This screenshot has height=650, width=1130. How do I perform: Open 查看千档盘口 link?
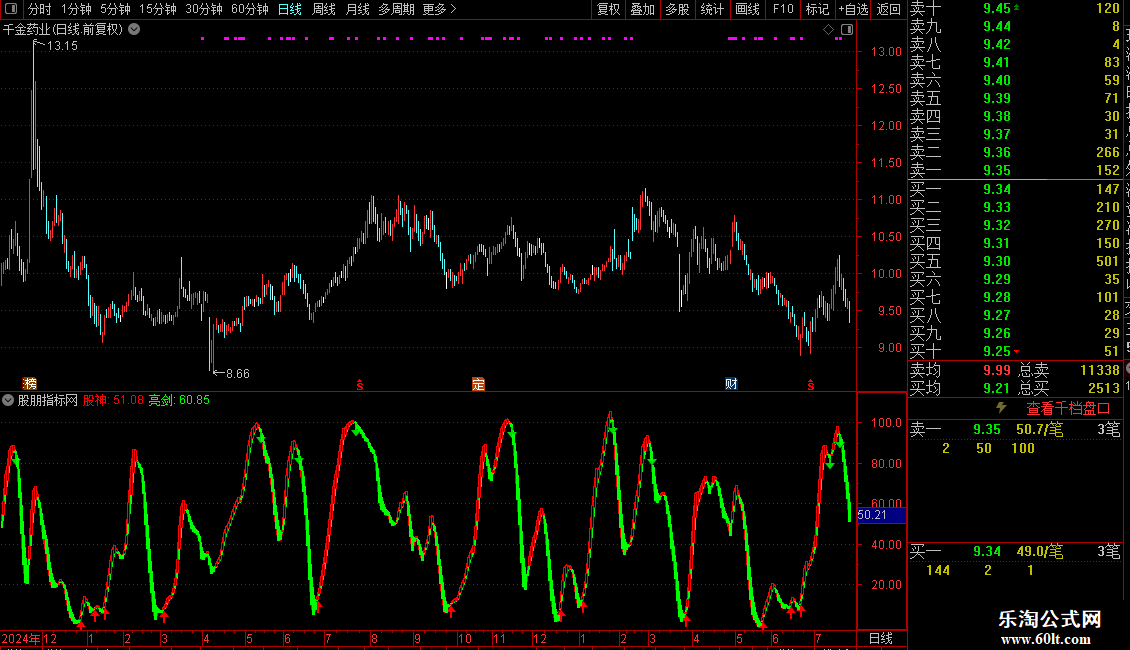1068,409
